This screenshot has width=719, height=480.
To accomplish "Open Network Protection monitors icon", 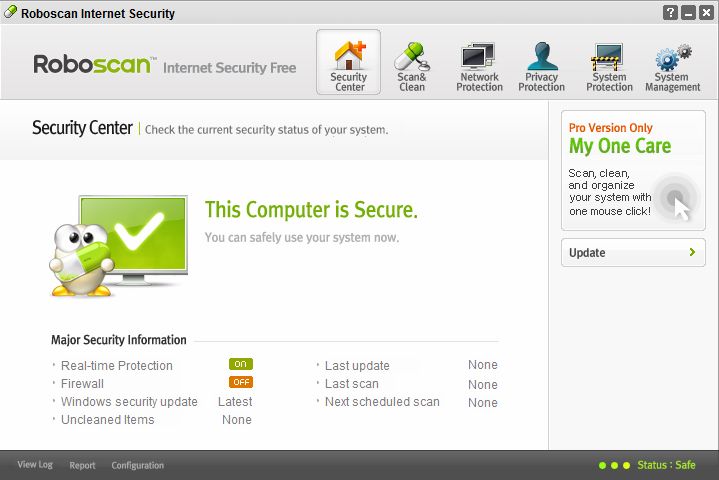I will (x=478, y=57).
